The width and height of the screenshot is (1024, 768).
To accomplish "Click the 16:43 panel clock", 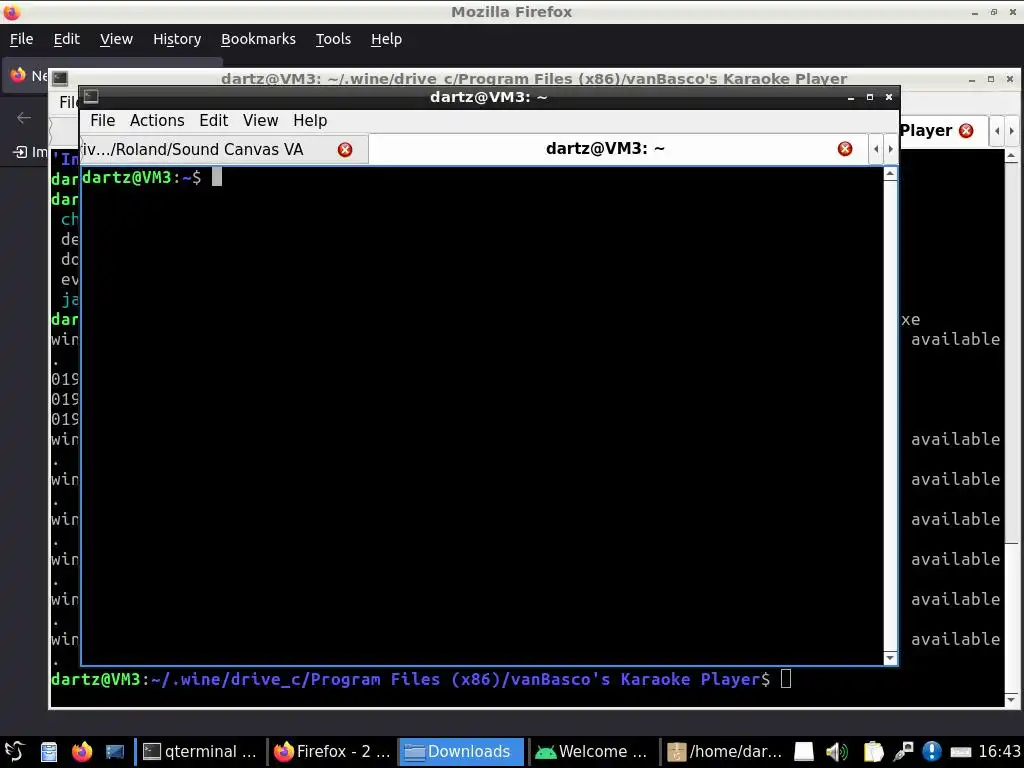I will (999, 752).
